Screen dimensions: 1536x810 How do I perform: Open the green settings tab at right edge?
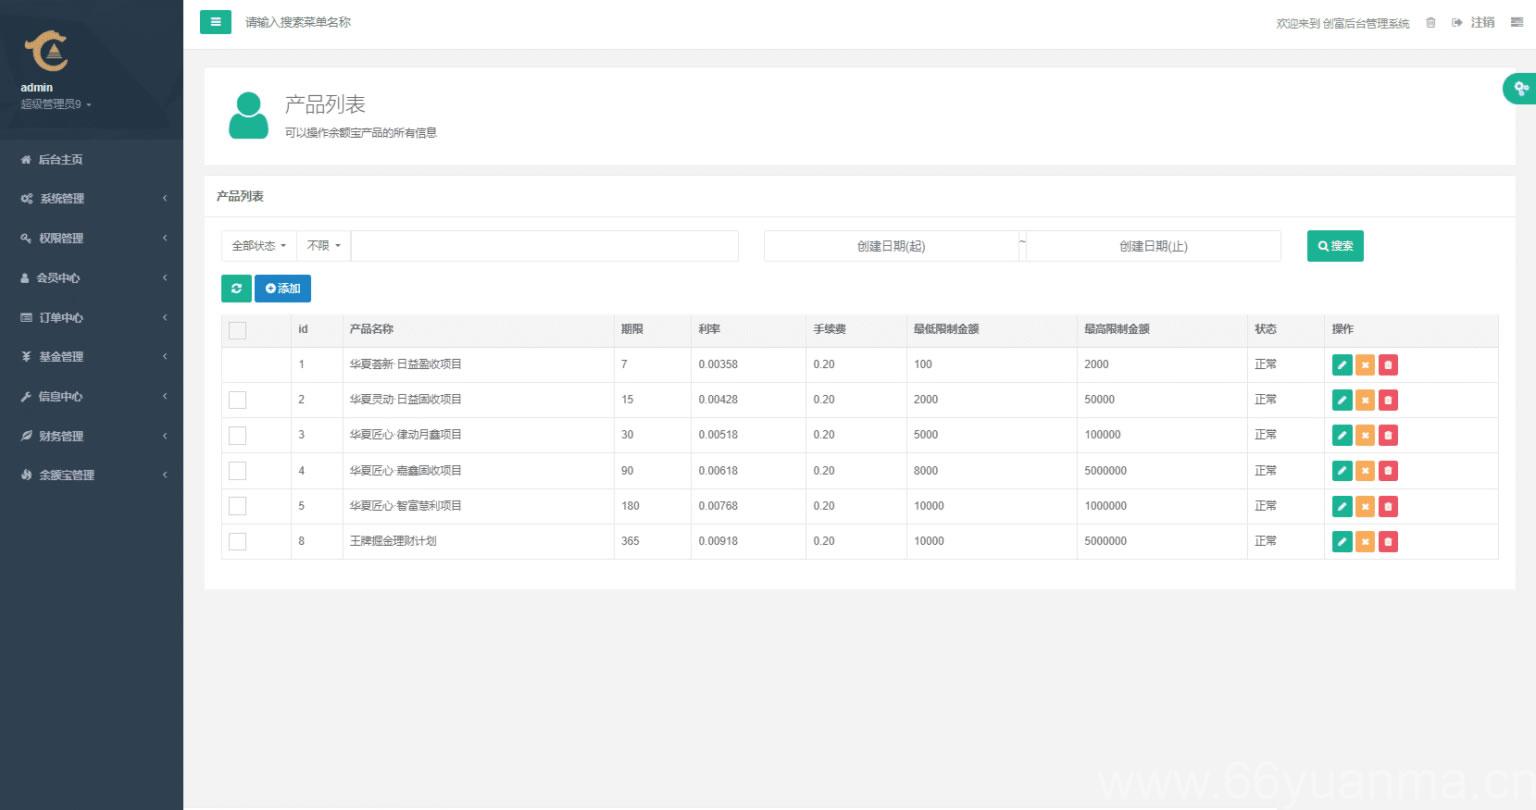[1520, 89]
